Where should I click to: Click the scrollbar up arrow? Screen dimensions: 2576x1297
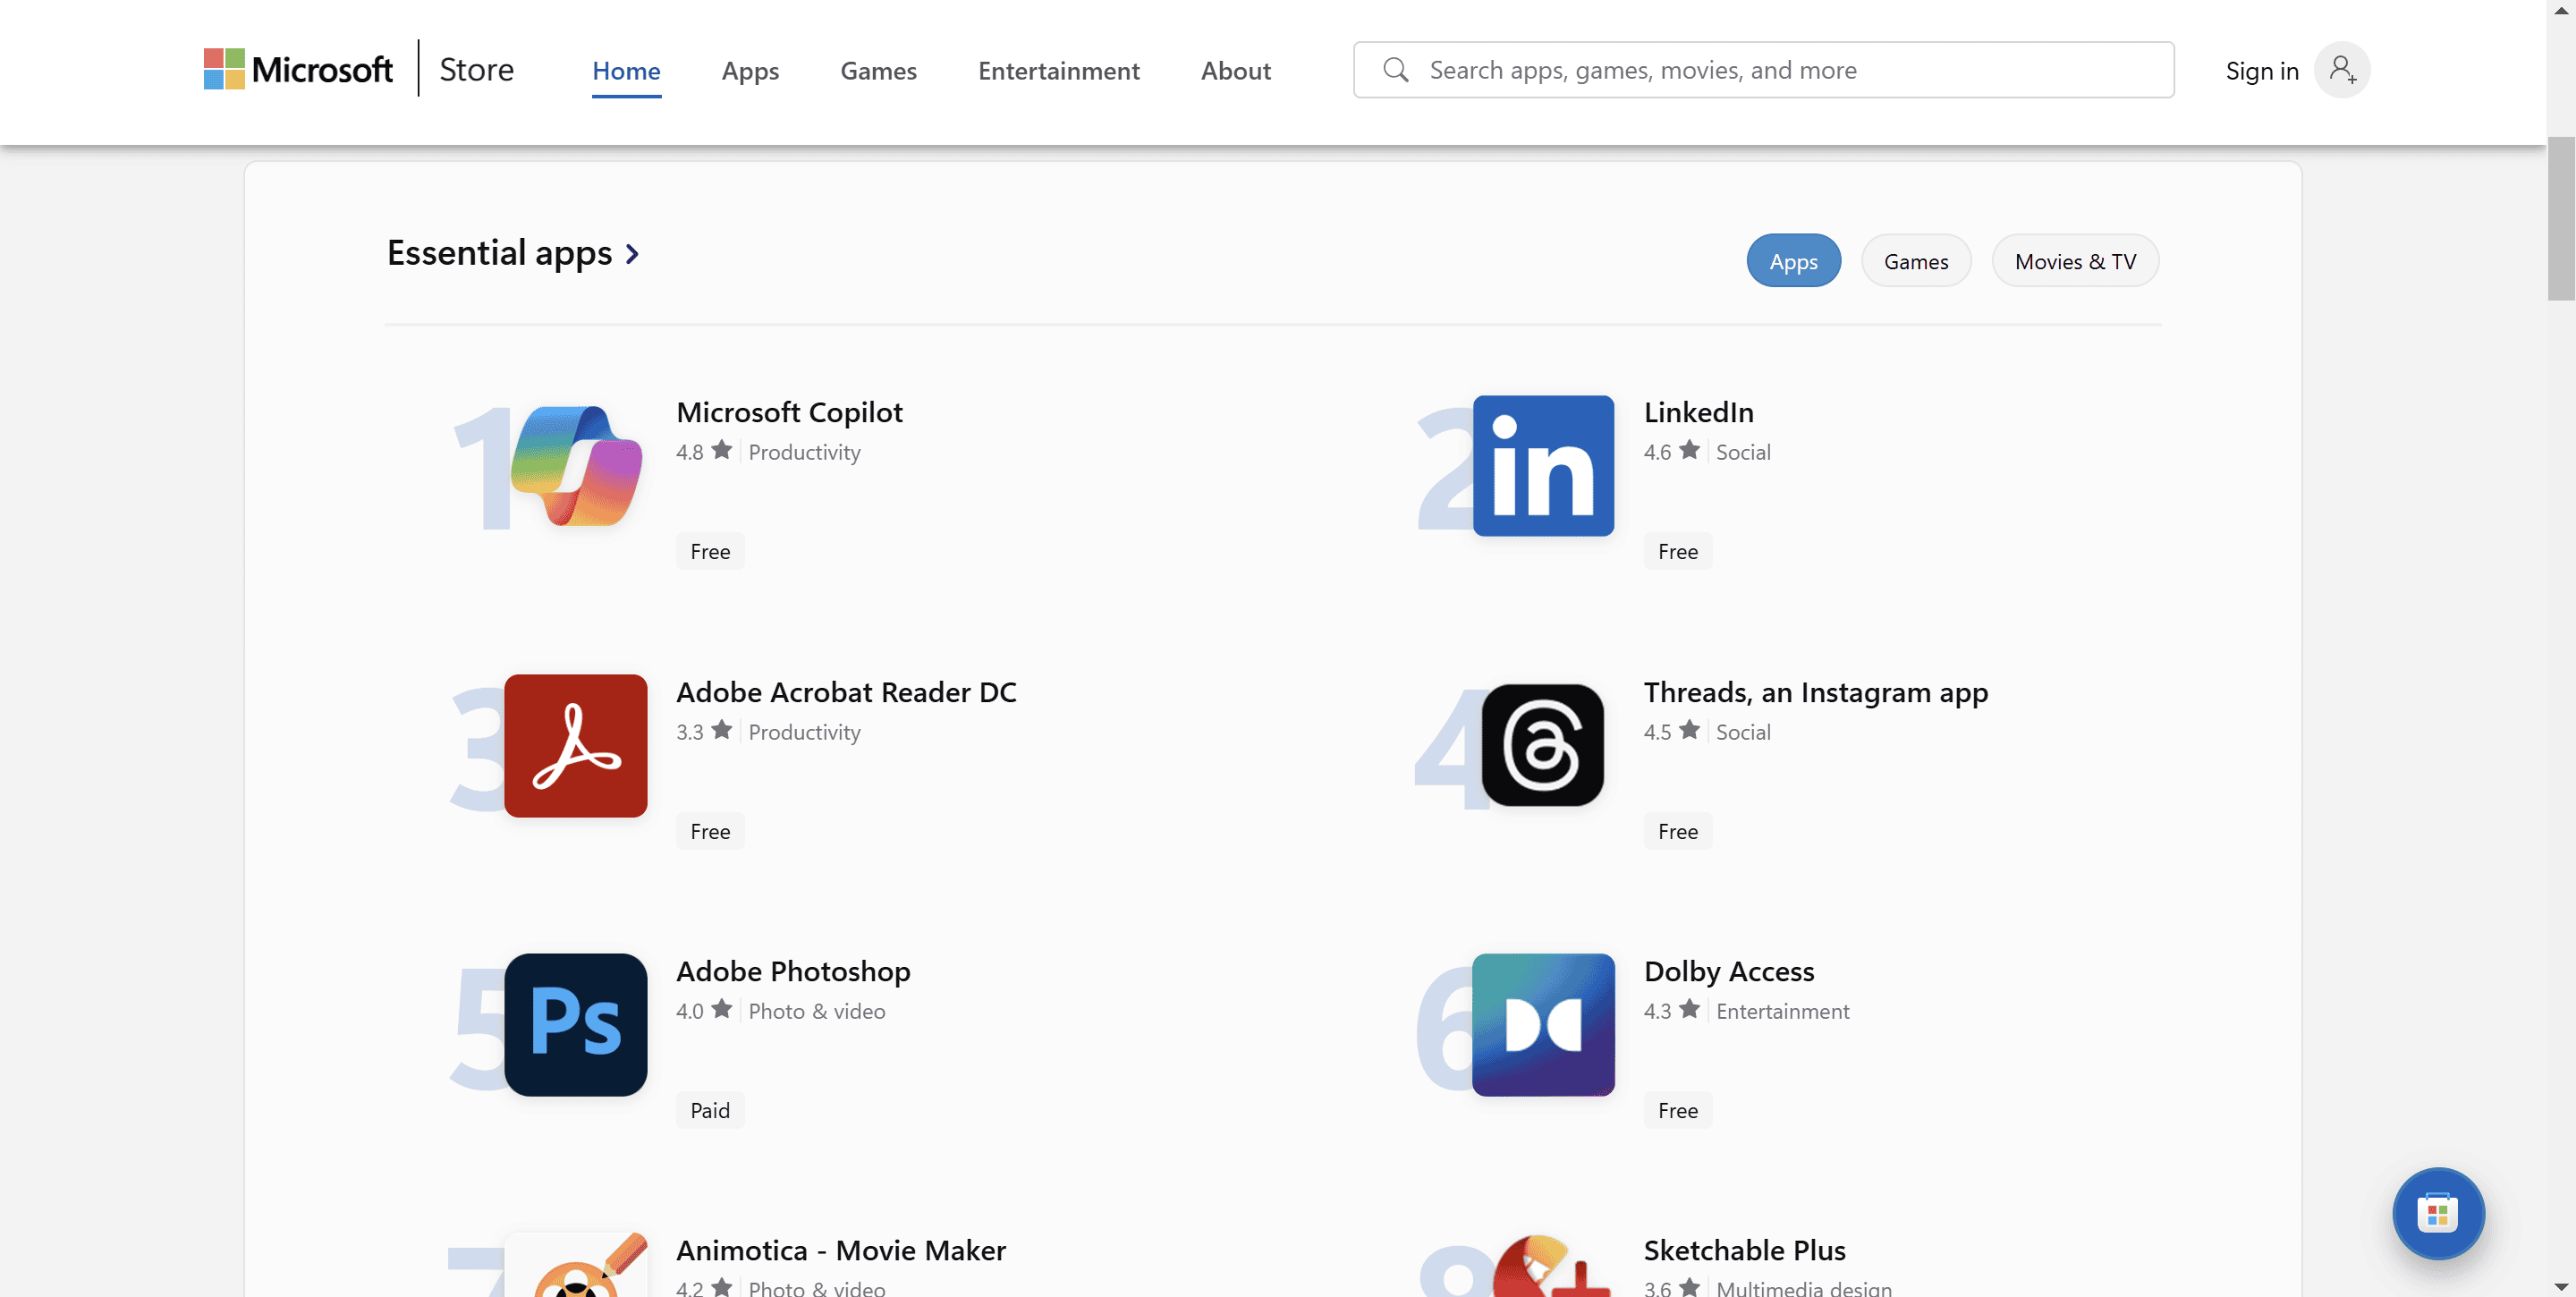tap(2560, 9)
